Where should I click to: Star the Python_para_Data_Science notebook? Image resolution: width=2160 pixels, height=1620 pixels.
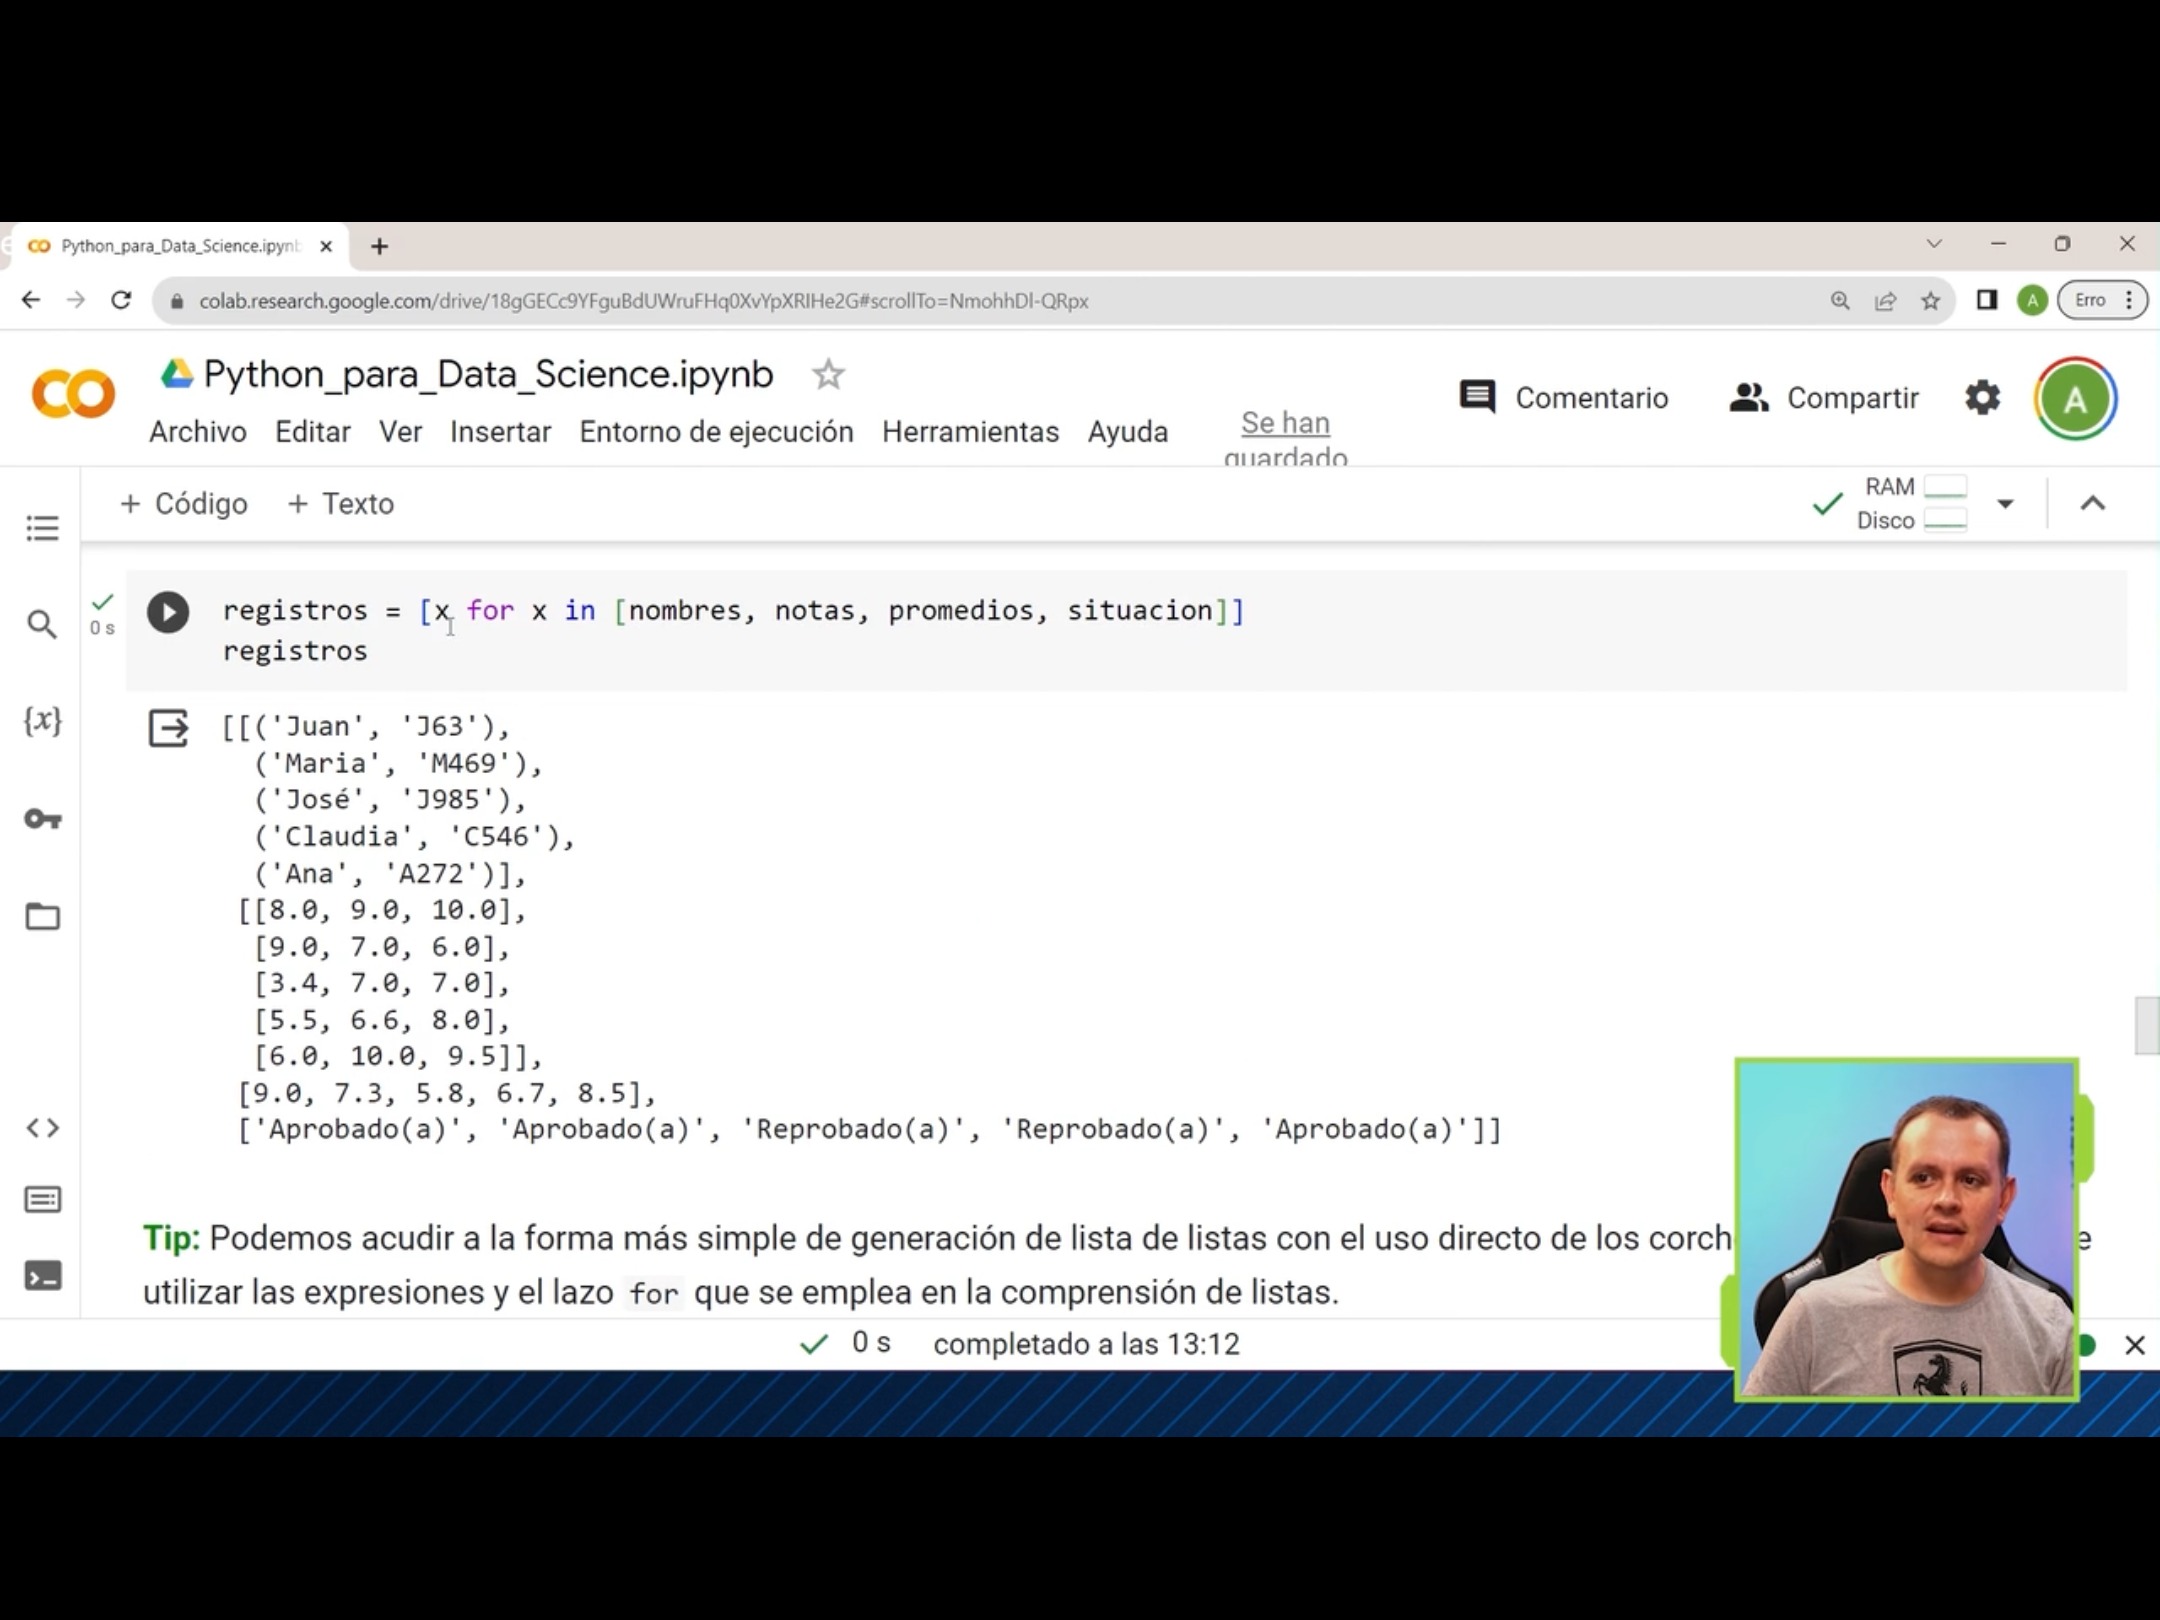[x=828, y=375]
